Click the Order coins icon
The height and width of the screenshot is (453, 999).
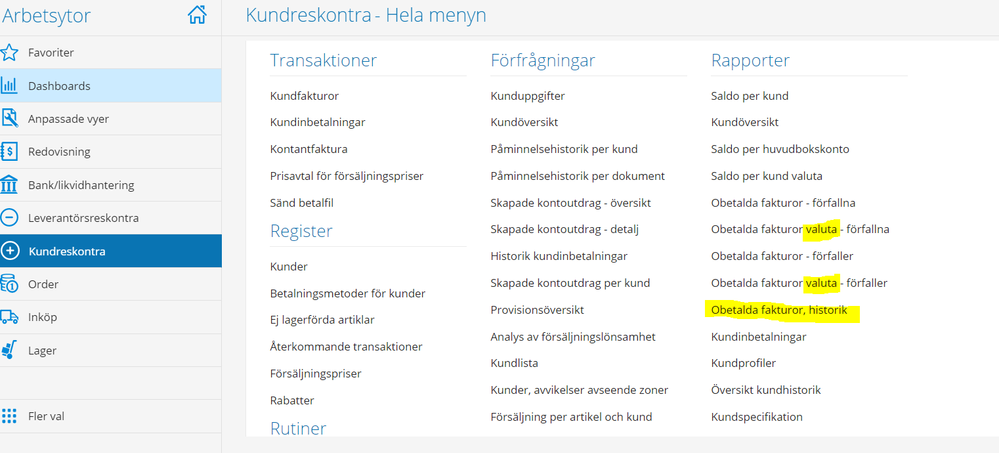click(9, 284)
